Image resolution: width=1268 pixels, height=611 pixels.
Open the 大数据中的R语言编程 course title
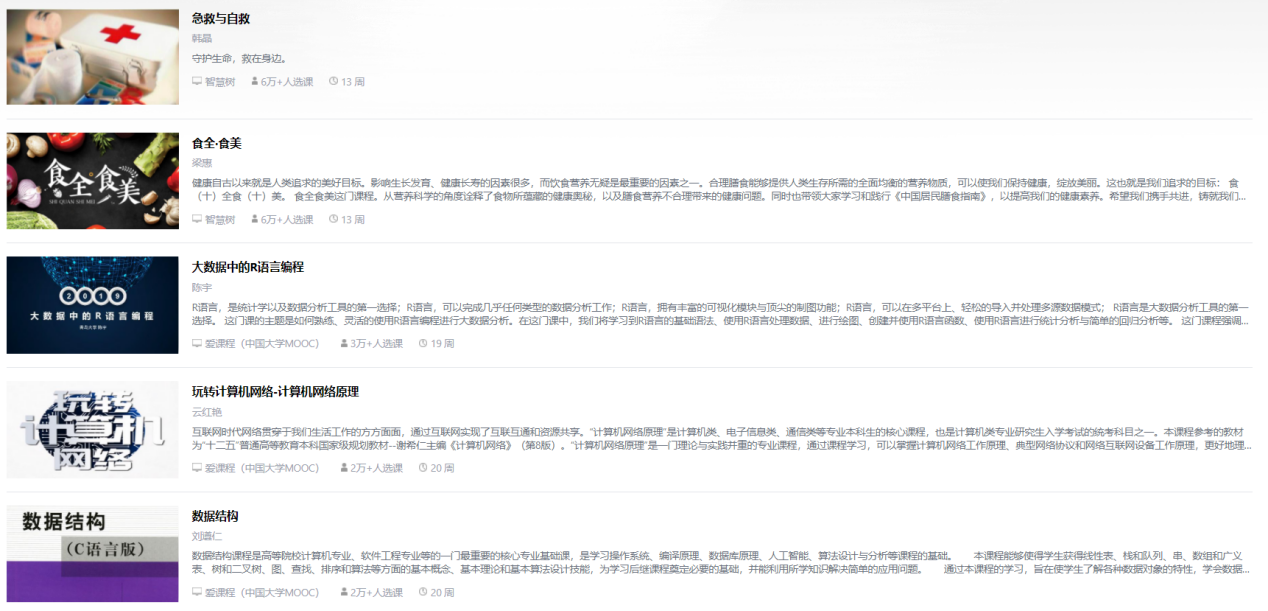coord(248,267)
